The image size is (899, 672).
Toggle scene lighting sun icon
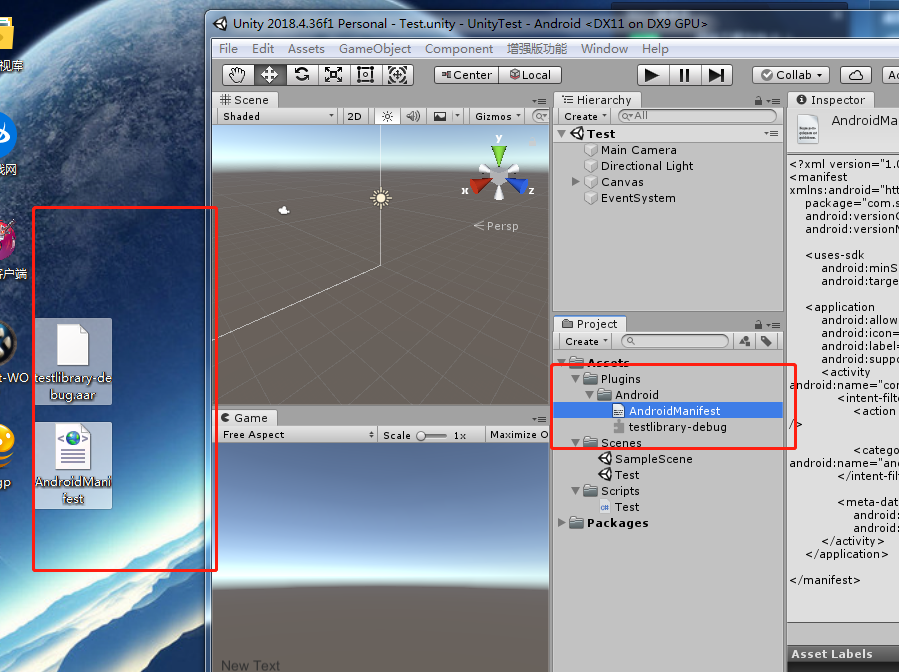coord(388,116)
